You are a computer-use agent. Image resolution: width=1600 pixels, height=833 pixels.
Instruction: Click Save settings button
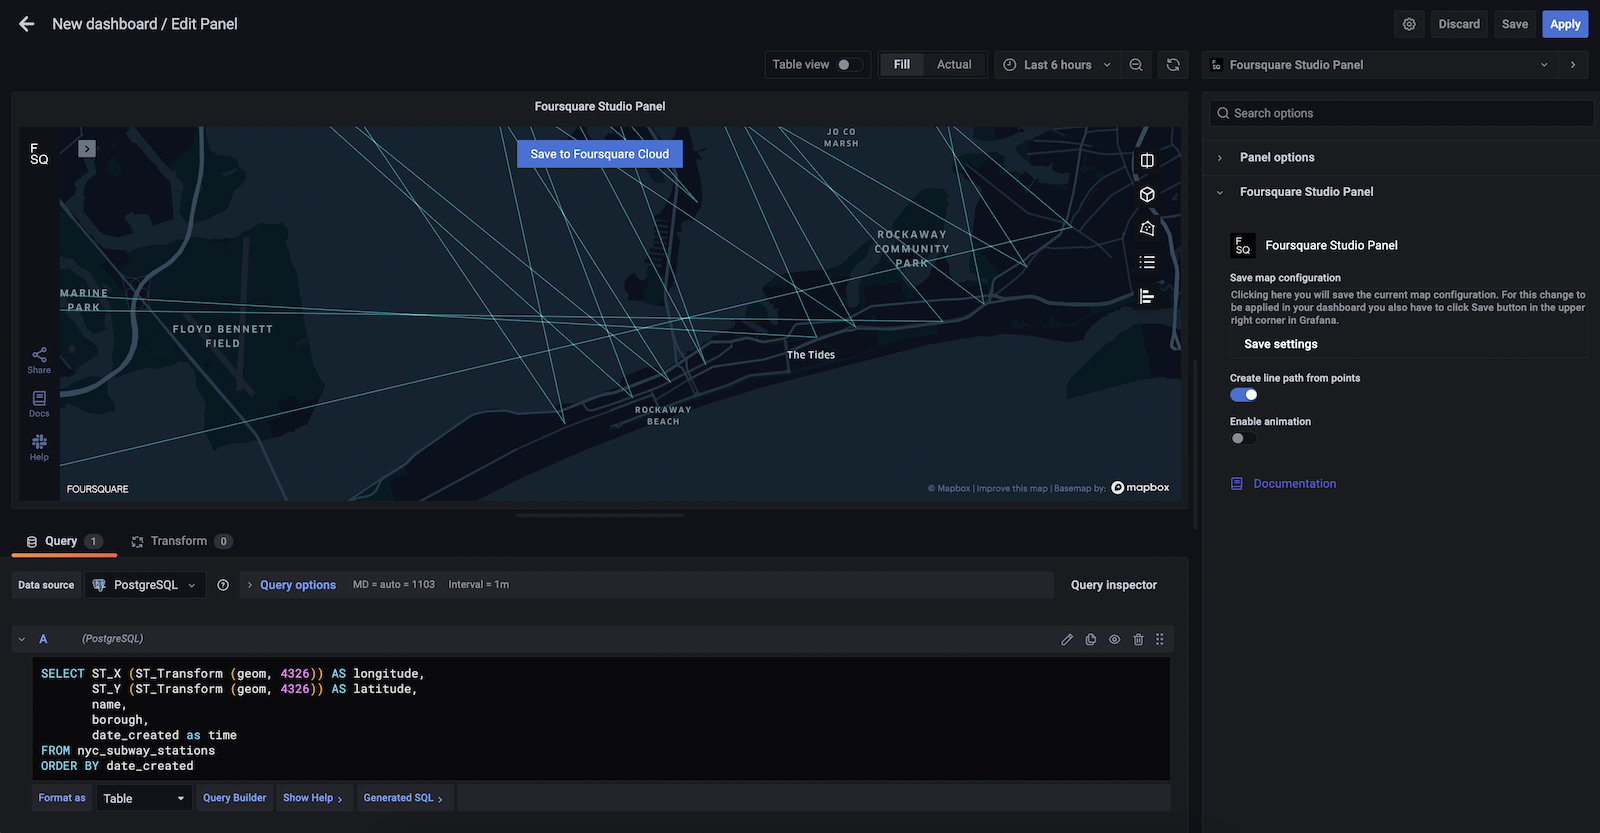tap(1280, 344)
